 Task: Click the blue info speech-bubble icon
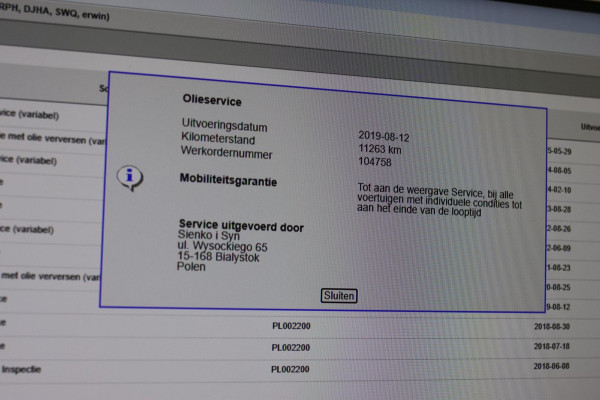coord(130,178)
